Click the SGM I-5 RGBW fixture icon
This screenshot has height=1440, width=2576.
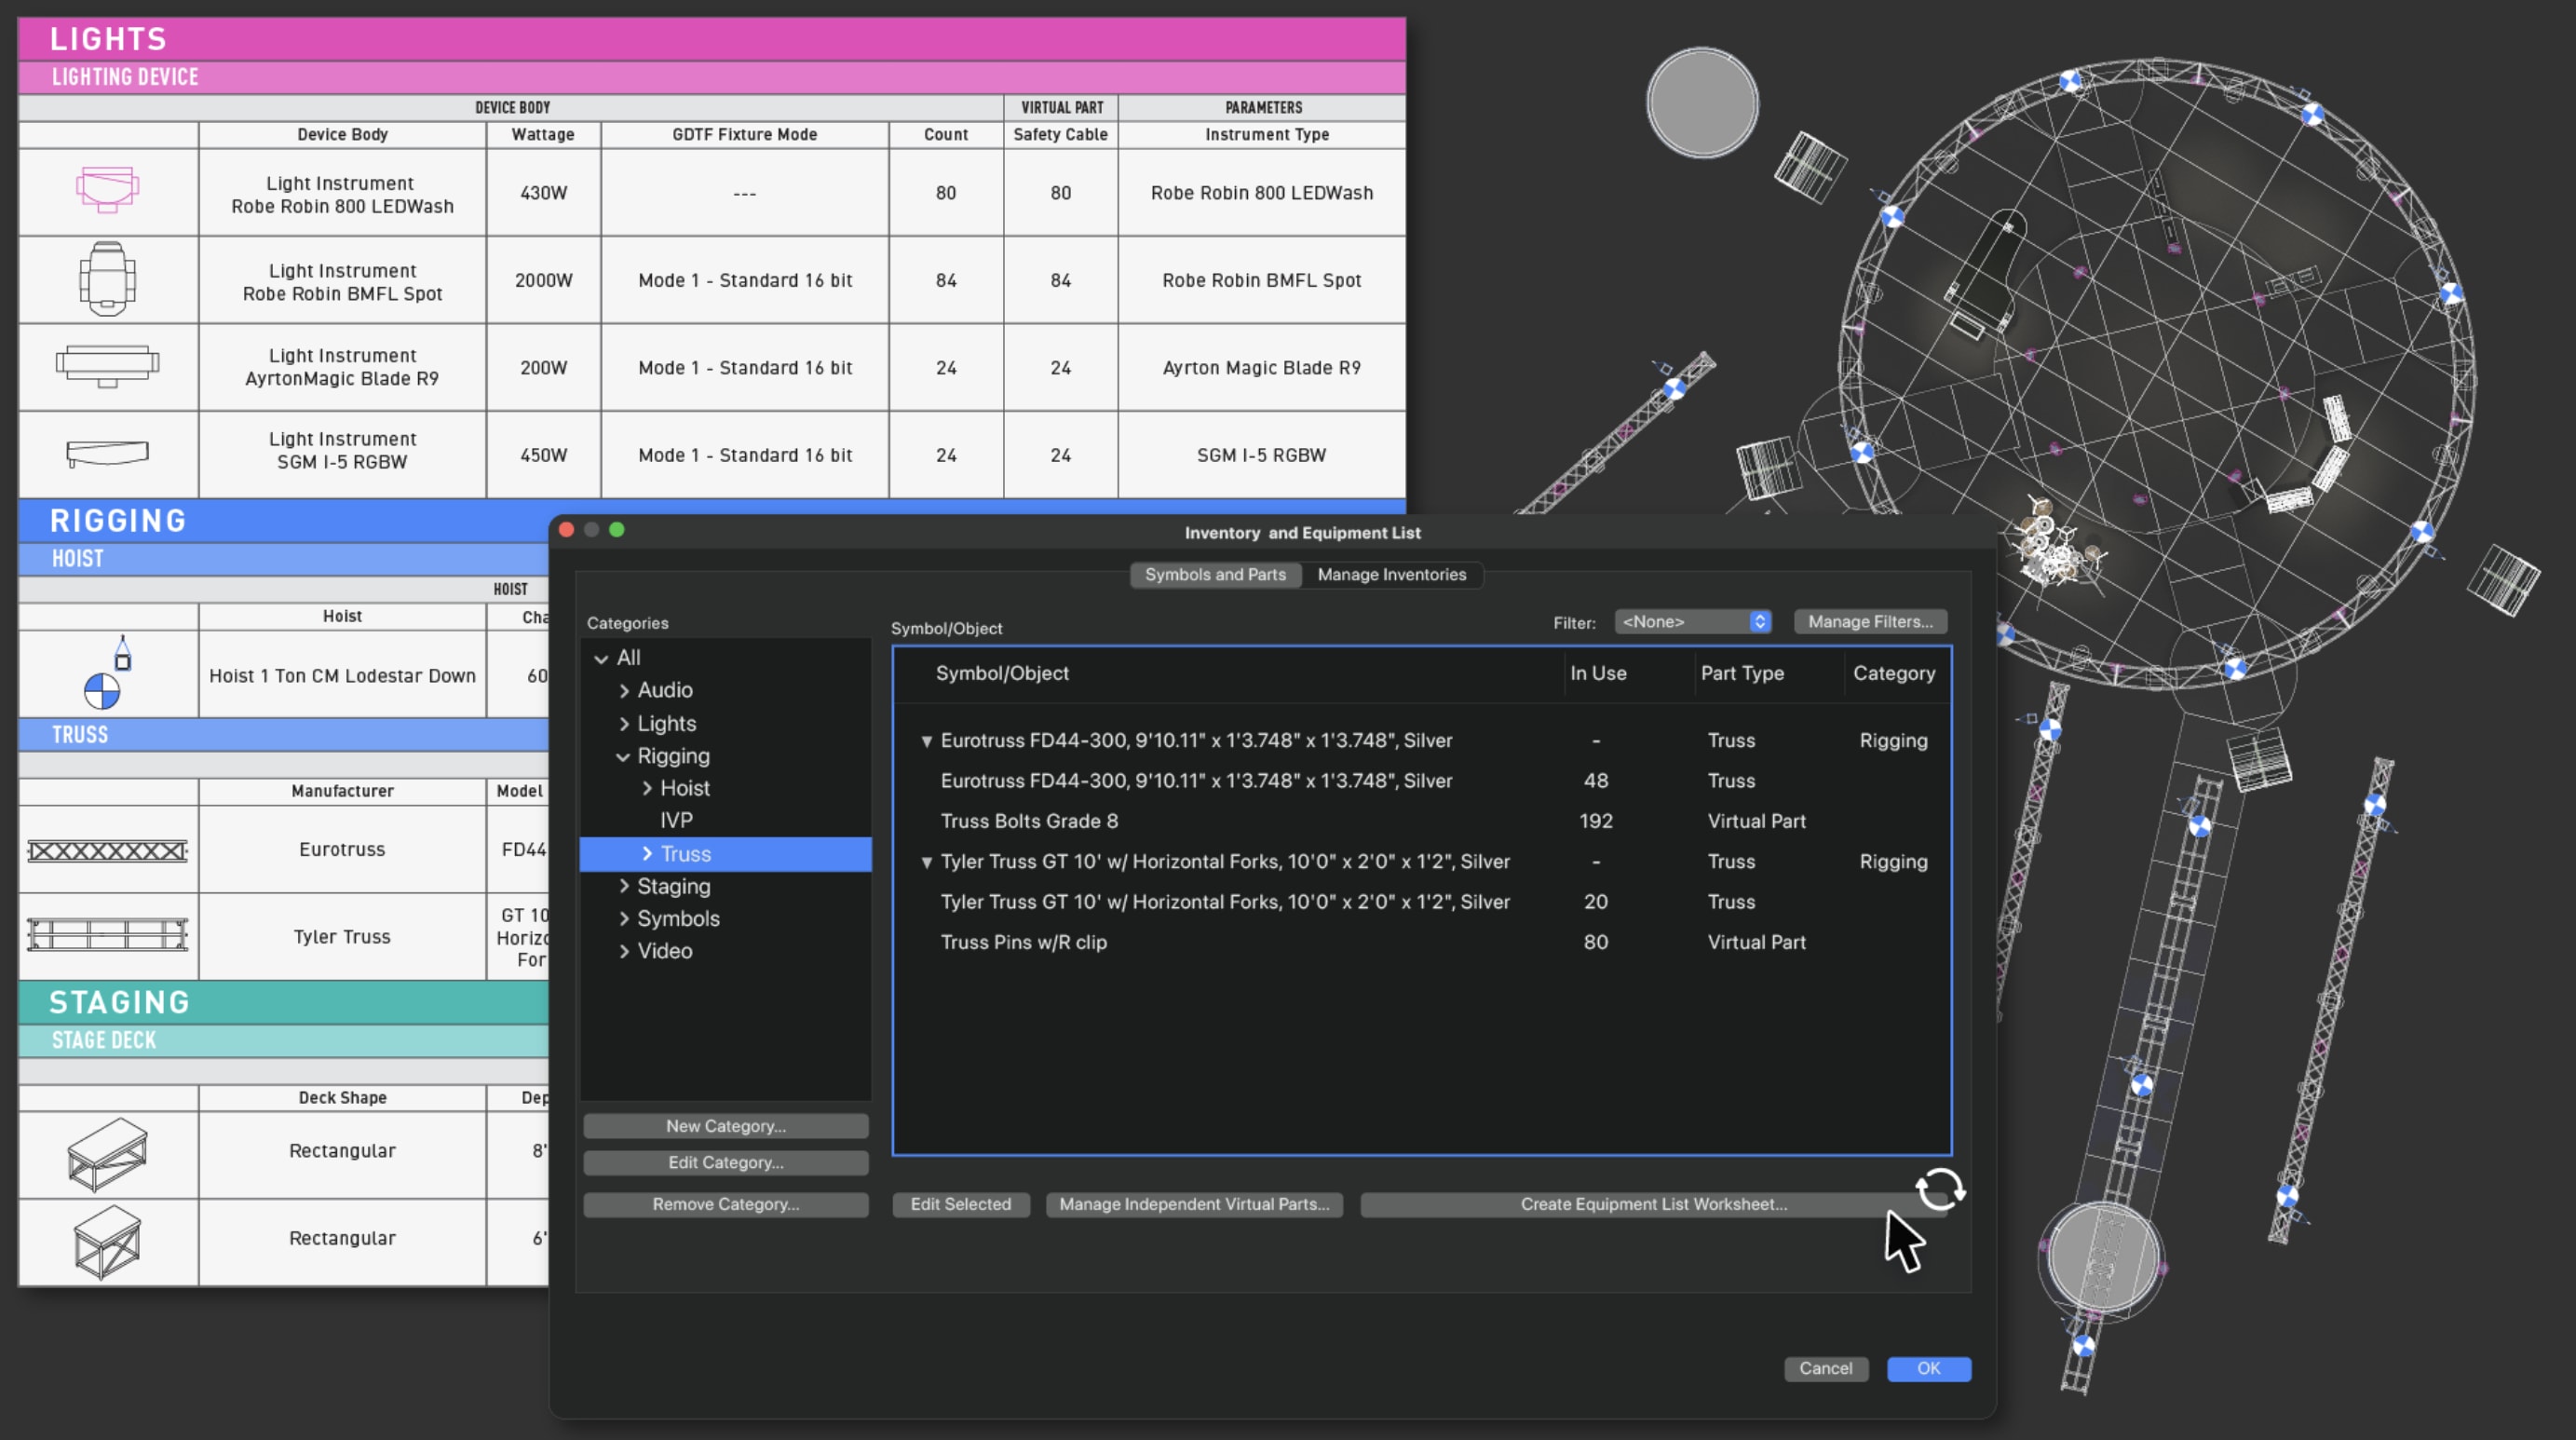click(x=107, y=454)
